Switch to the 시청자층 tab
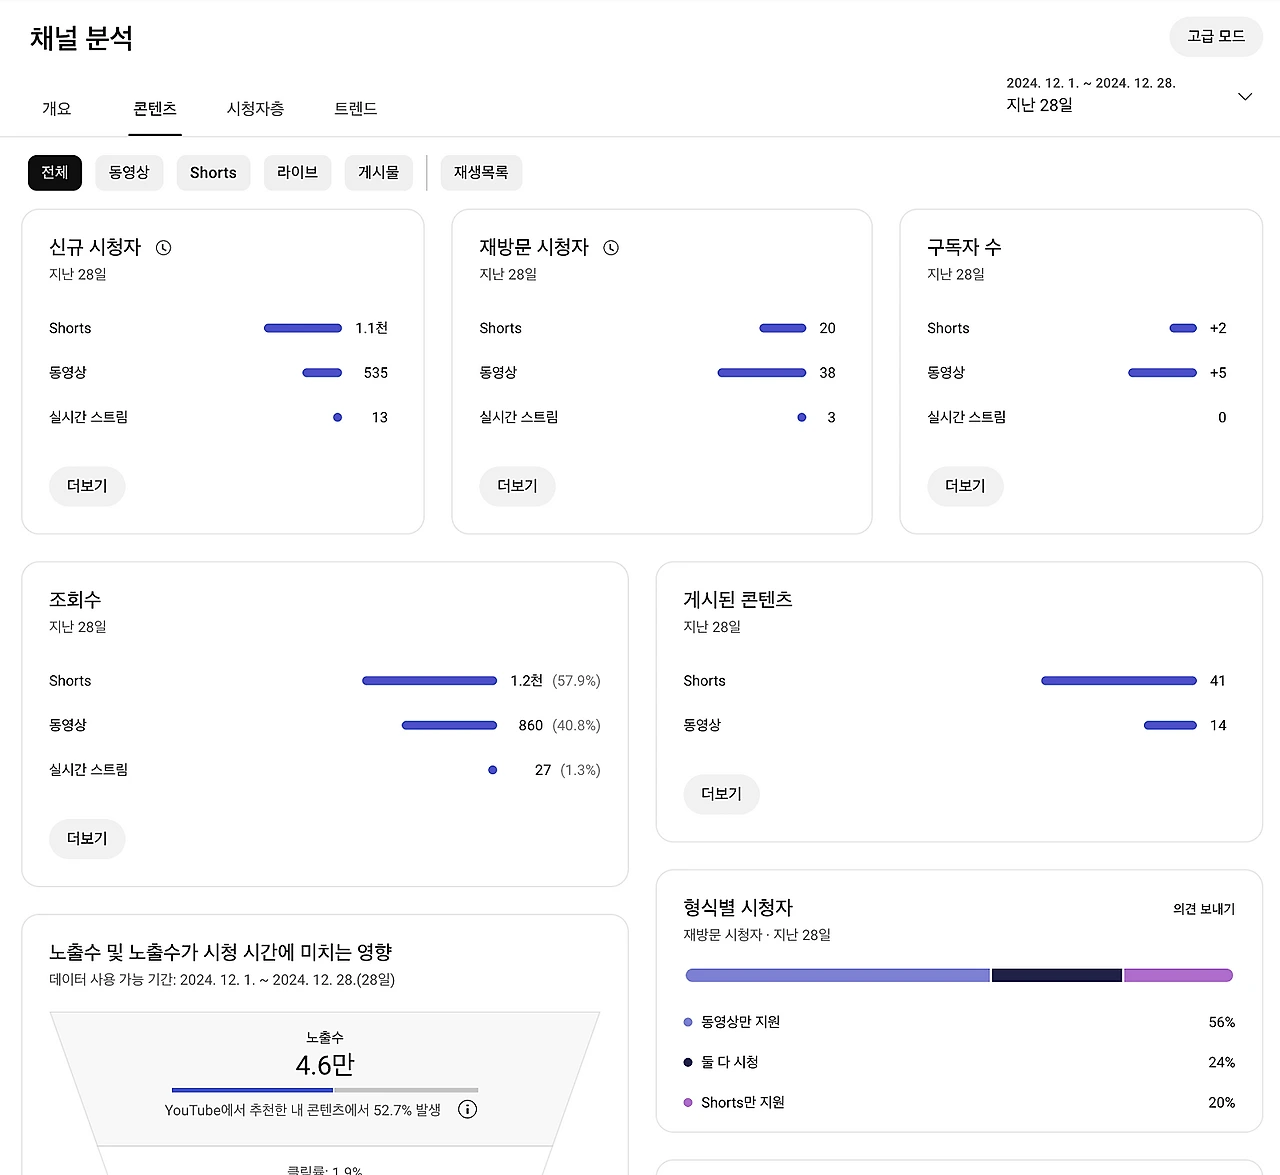 click(x=255, y=108)
